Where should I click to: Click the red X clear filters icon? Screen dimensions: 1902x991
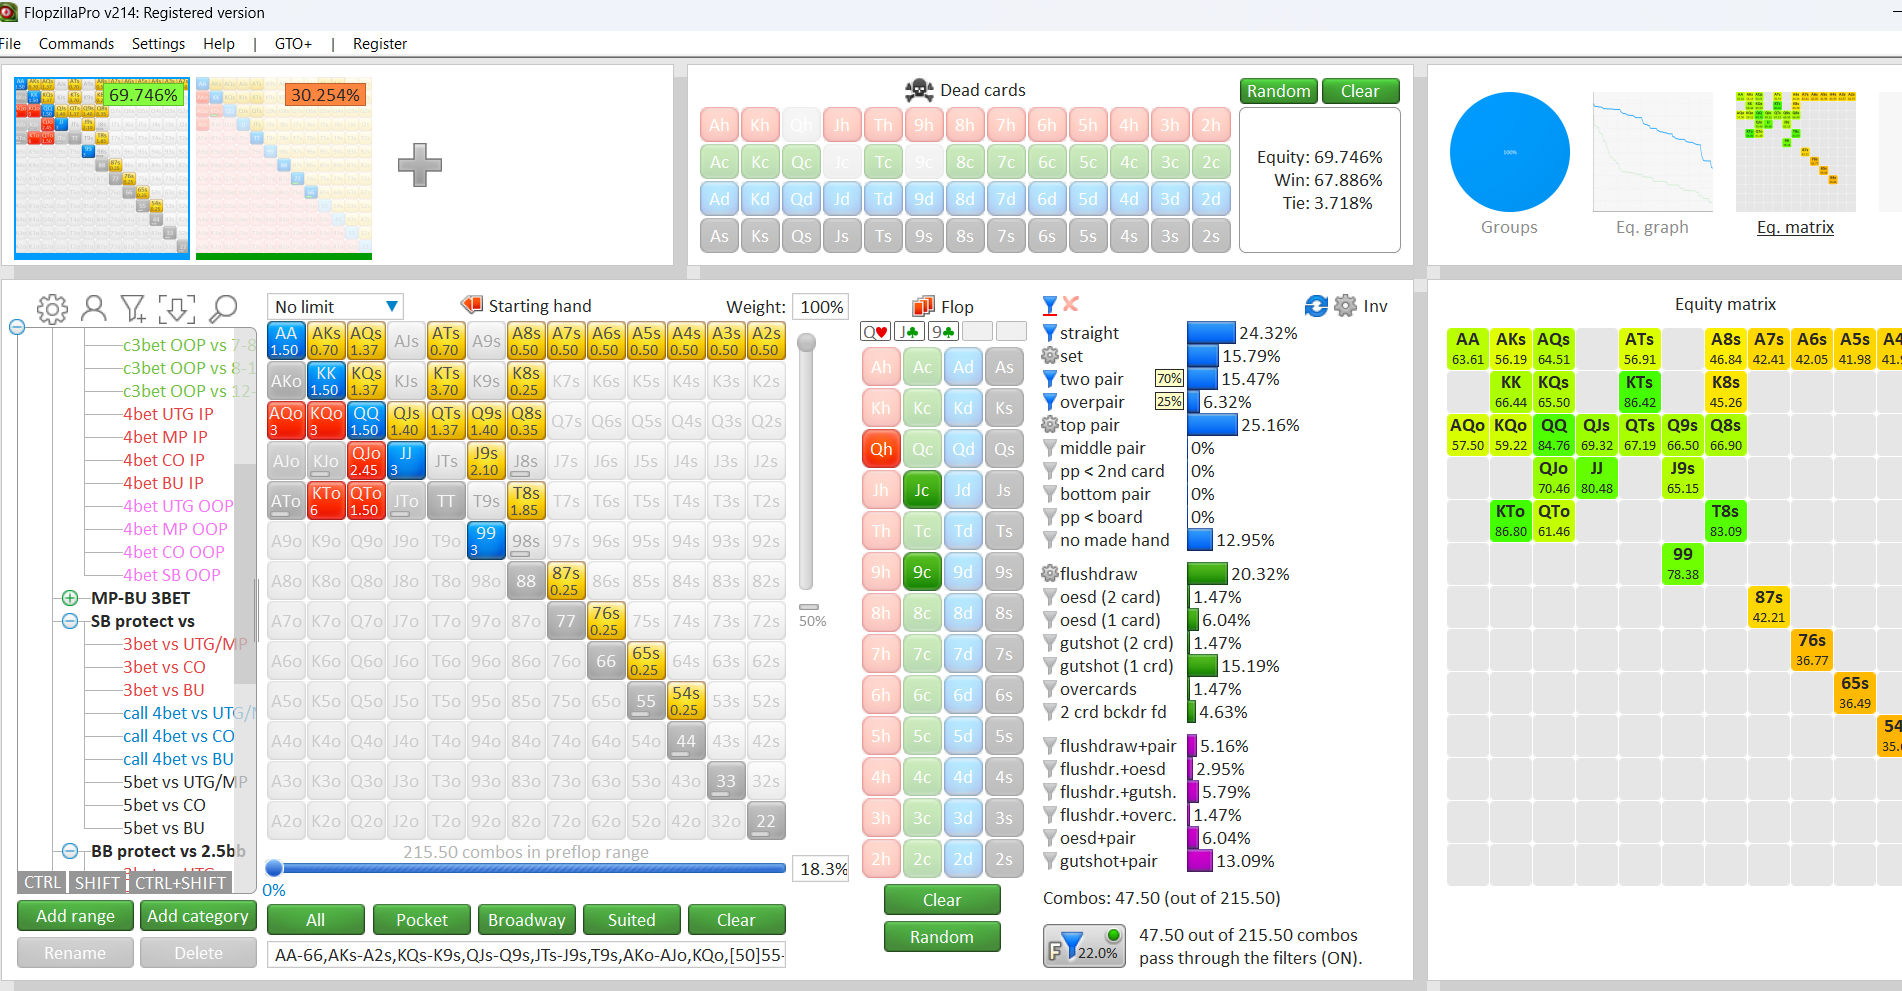click(x=1071, y=304)
